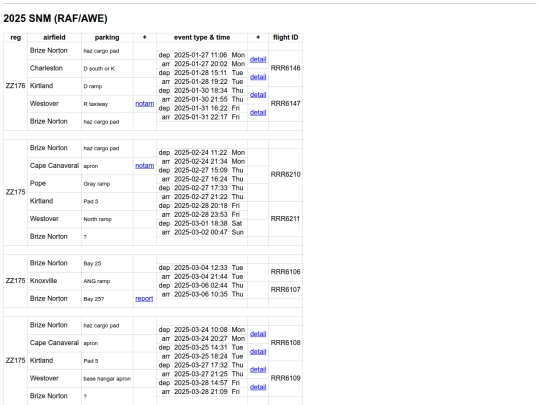This screenshot has width=540, height=405.
Task: Select the ZZ176 registration cell
Action: coord(15,86)
